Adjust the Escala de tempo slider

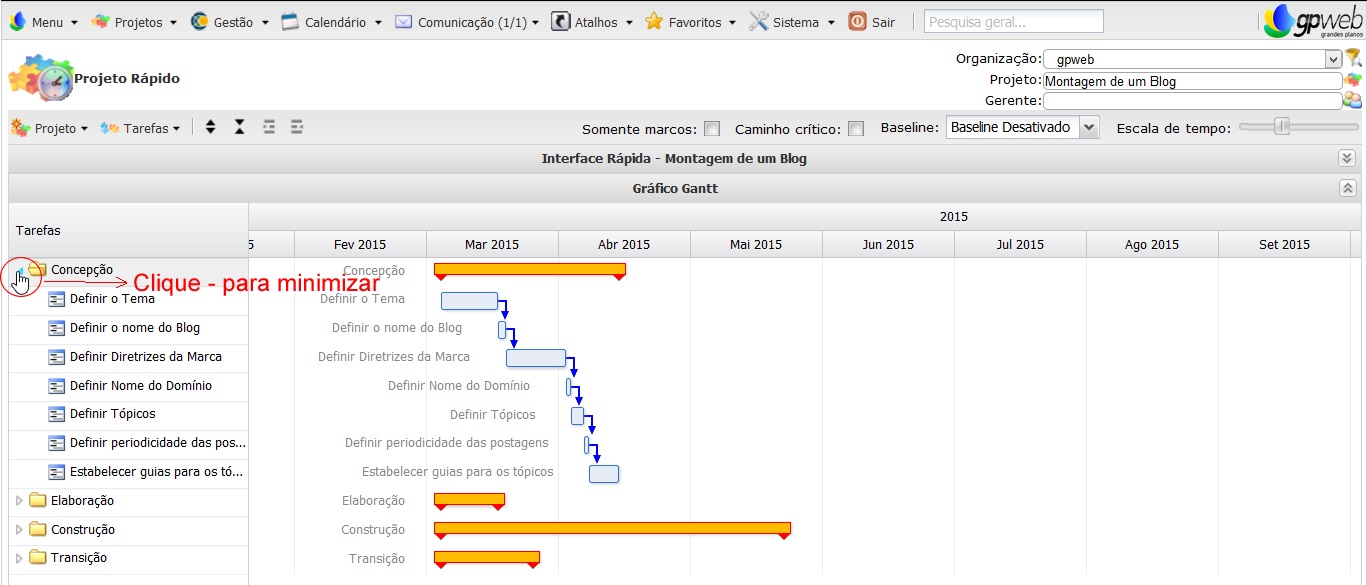pos(1283,128)
